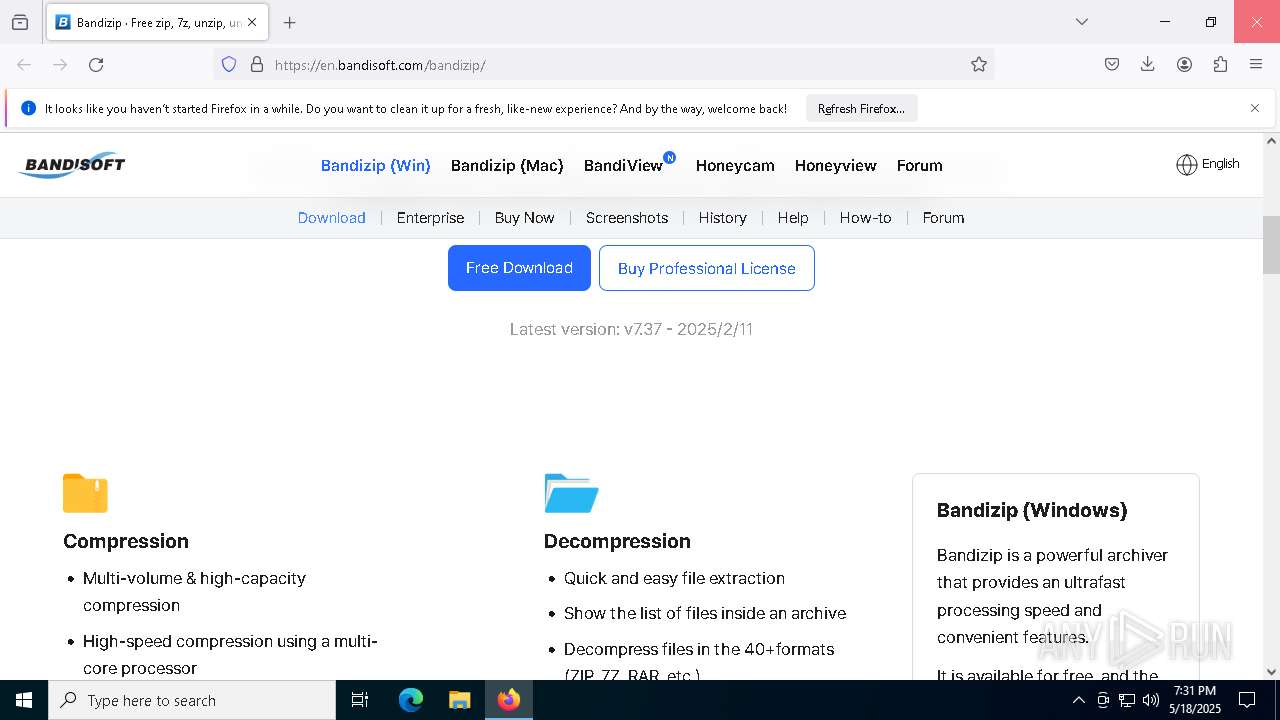Click the Latest version v7.37 text

tap(631, 329)
